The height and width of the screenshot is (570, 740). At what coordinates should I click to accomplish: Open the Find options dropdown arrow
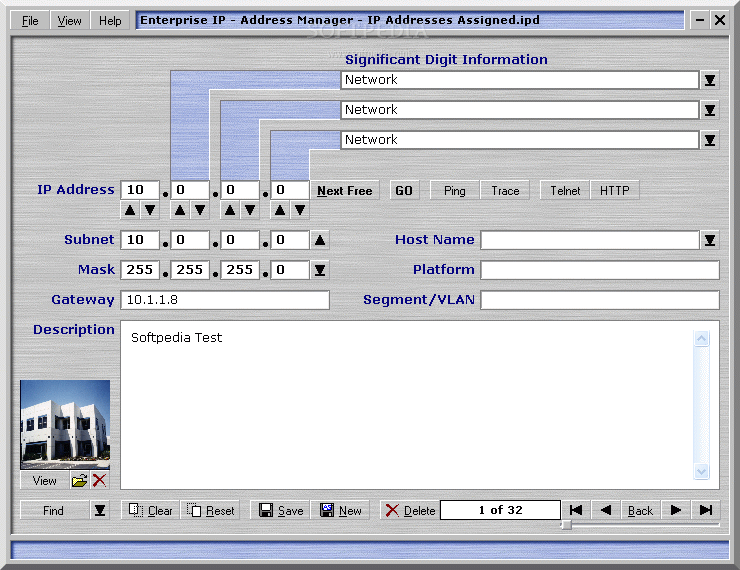(100, 511)
